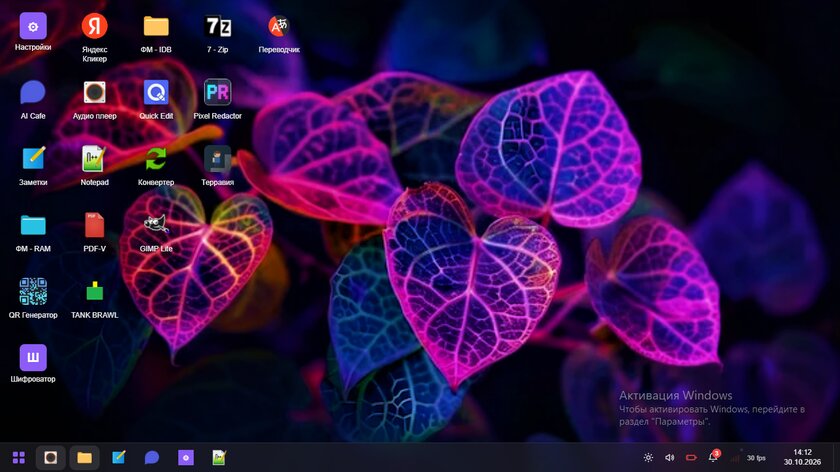Open the volume speaker tray icon
Screen dimensions: 840x472
670,458
